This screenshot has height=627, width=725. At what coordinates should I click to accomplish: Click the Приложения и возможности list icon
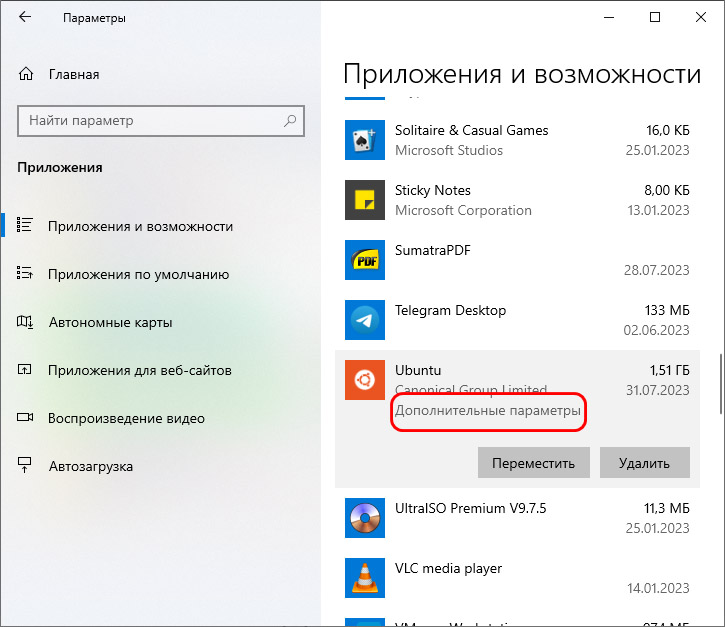click(x=25, y=225)
